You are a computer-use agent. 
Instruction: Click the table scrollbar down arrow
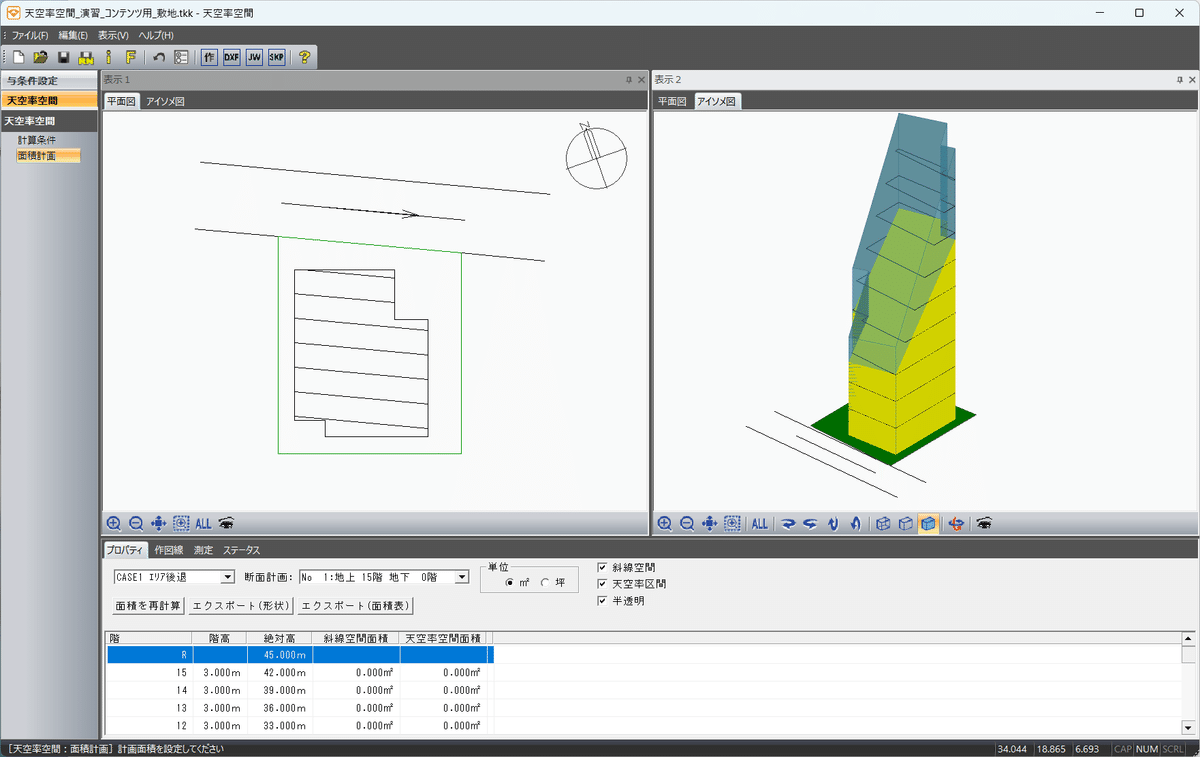coord(1188,728)
